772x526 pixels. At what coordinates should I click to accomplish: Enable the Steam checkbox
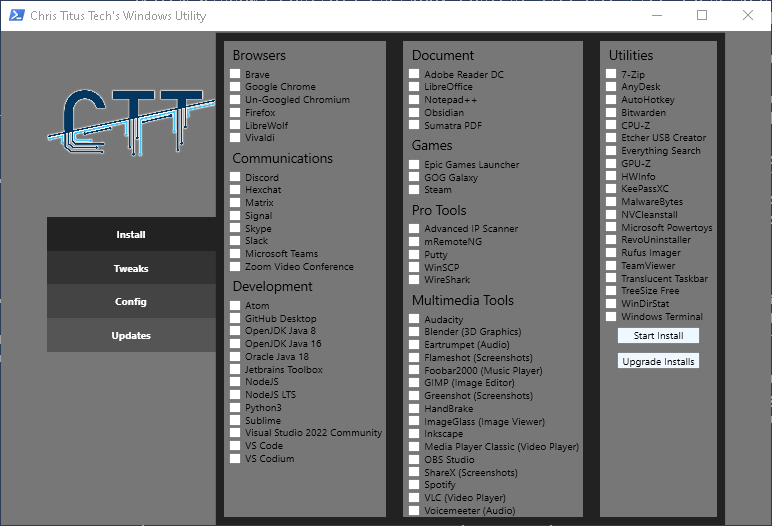pos(414,190)
